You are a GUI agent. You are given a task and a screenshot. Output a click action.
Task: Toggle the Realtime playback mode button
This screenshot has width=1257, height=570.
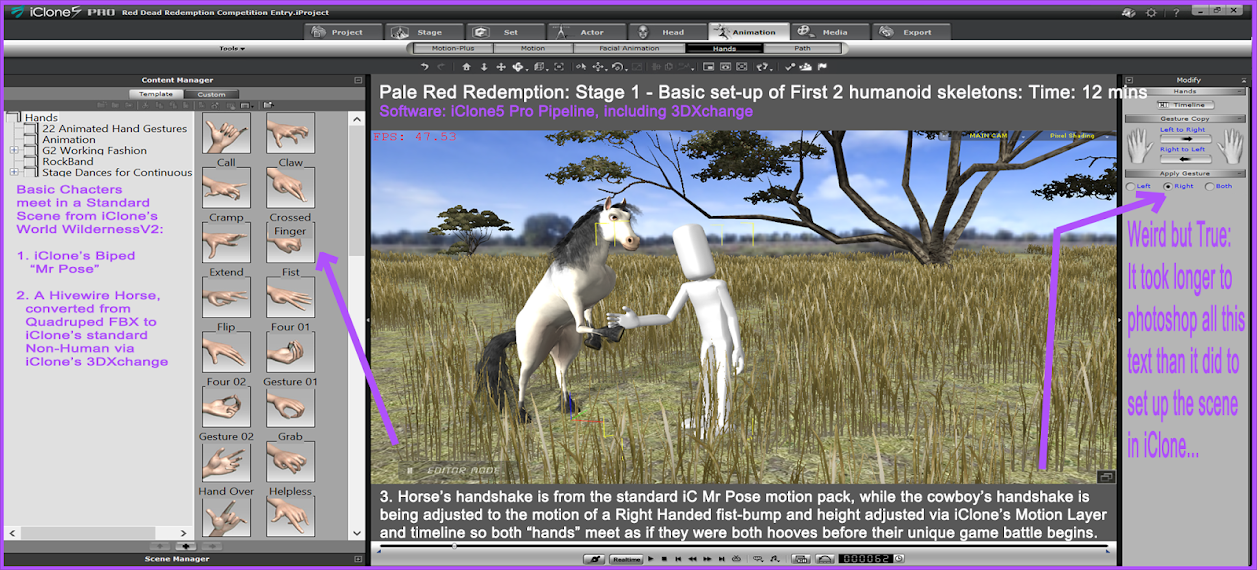click(626, 559)
